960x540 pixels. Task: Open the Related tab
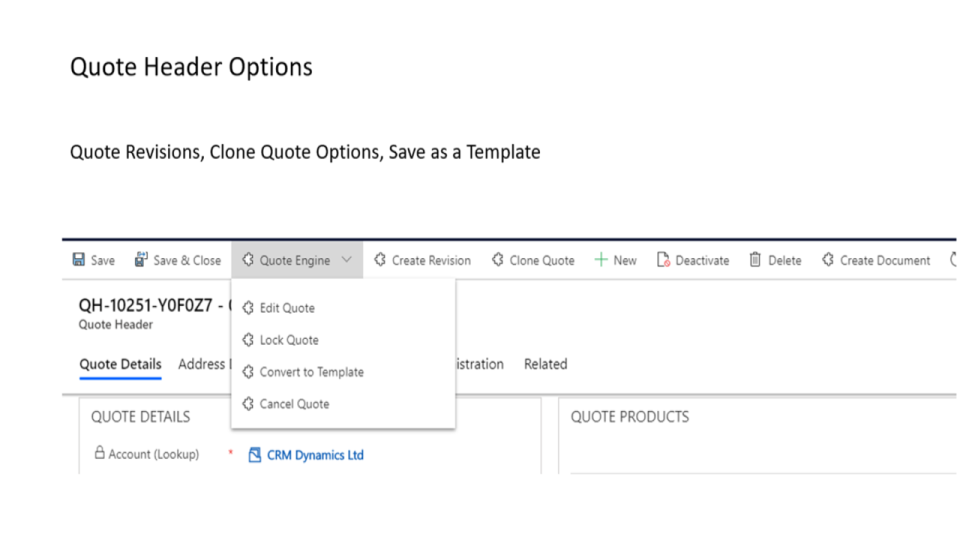[x=545, y=364]
